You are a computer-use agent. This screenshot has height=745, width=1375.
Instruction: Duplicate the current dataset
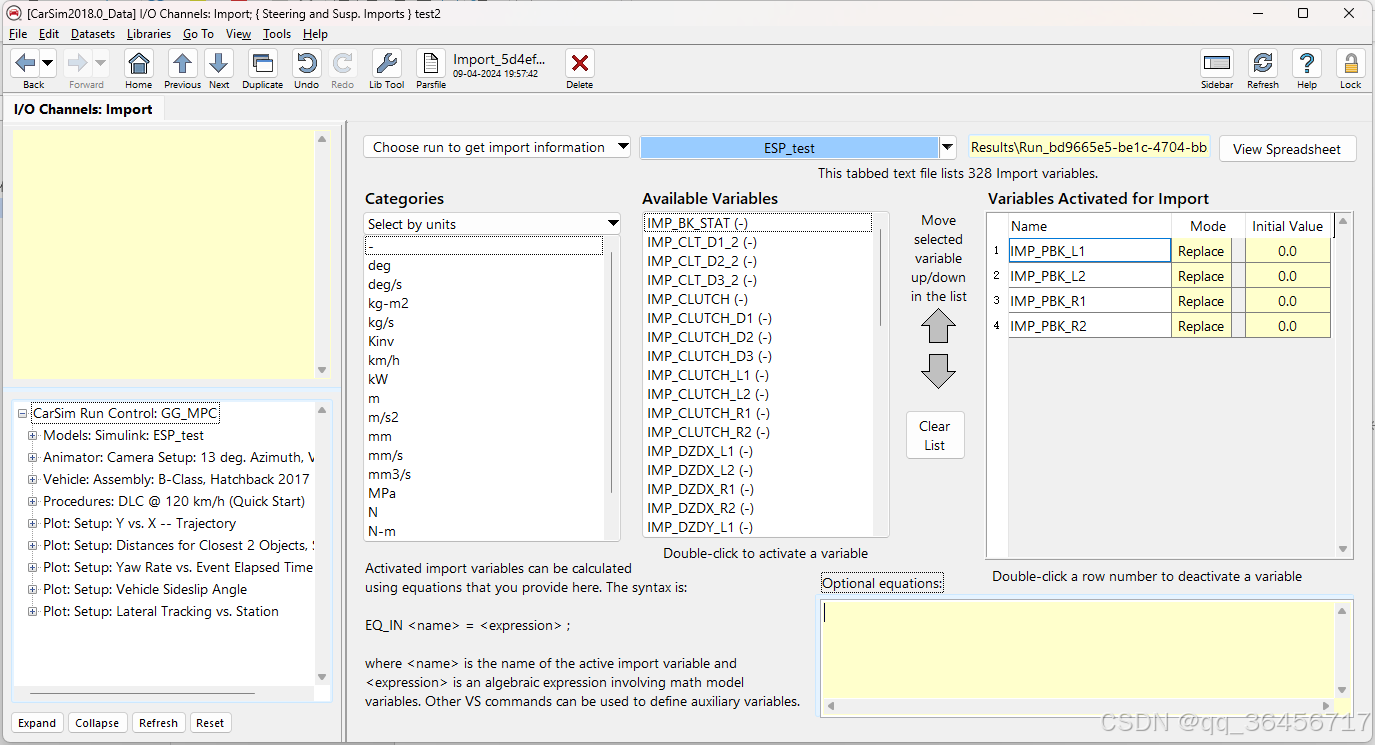(263, 64)
